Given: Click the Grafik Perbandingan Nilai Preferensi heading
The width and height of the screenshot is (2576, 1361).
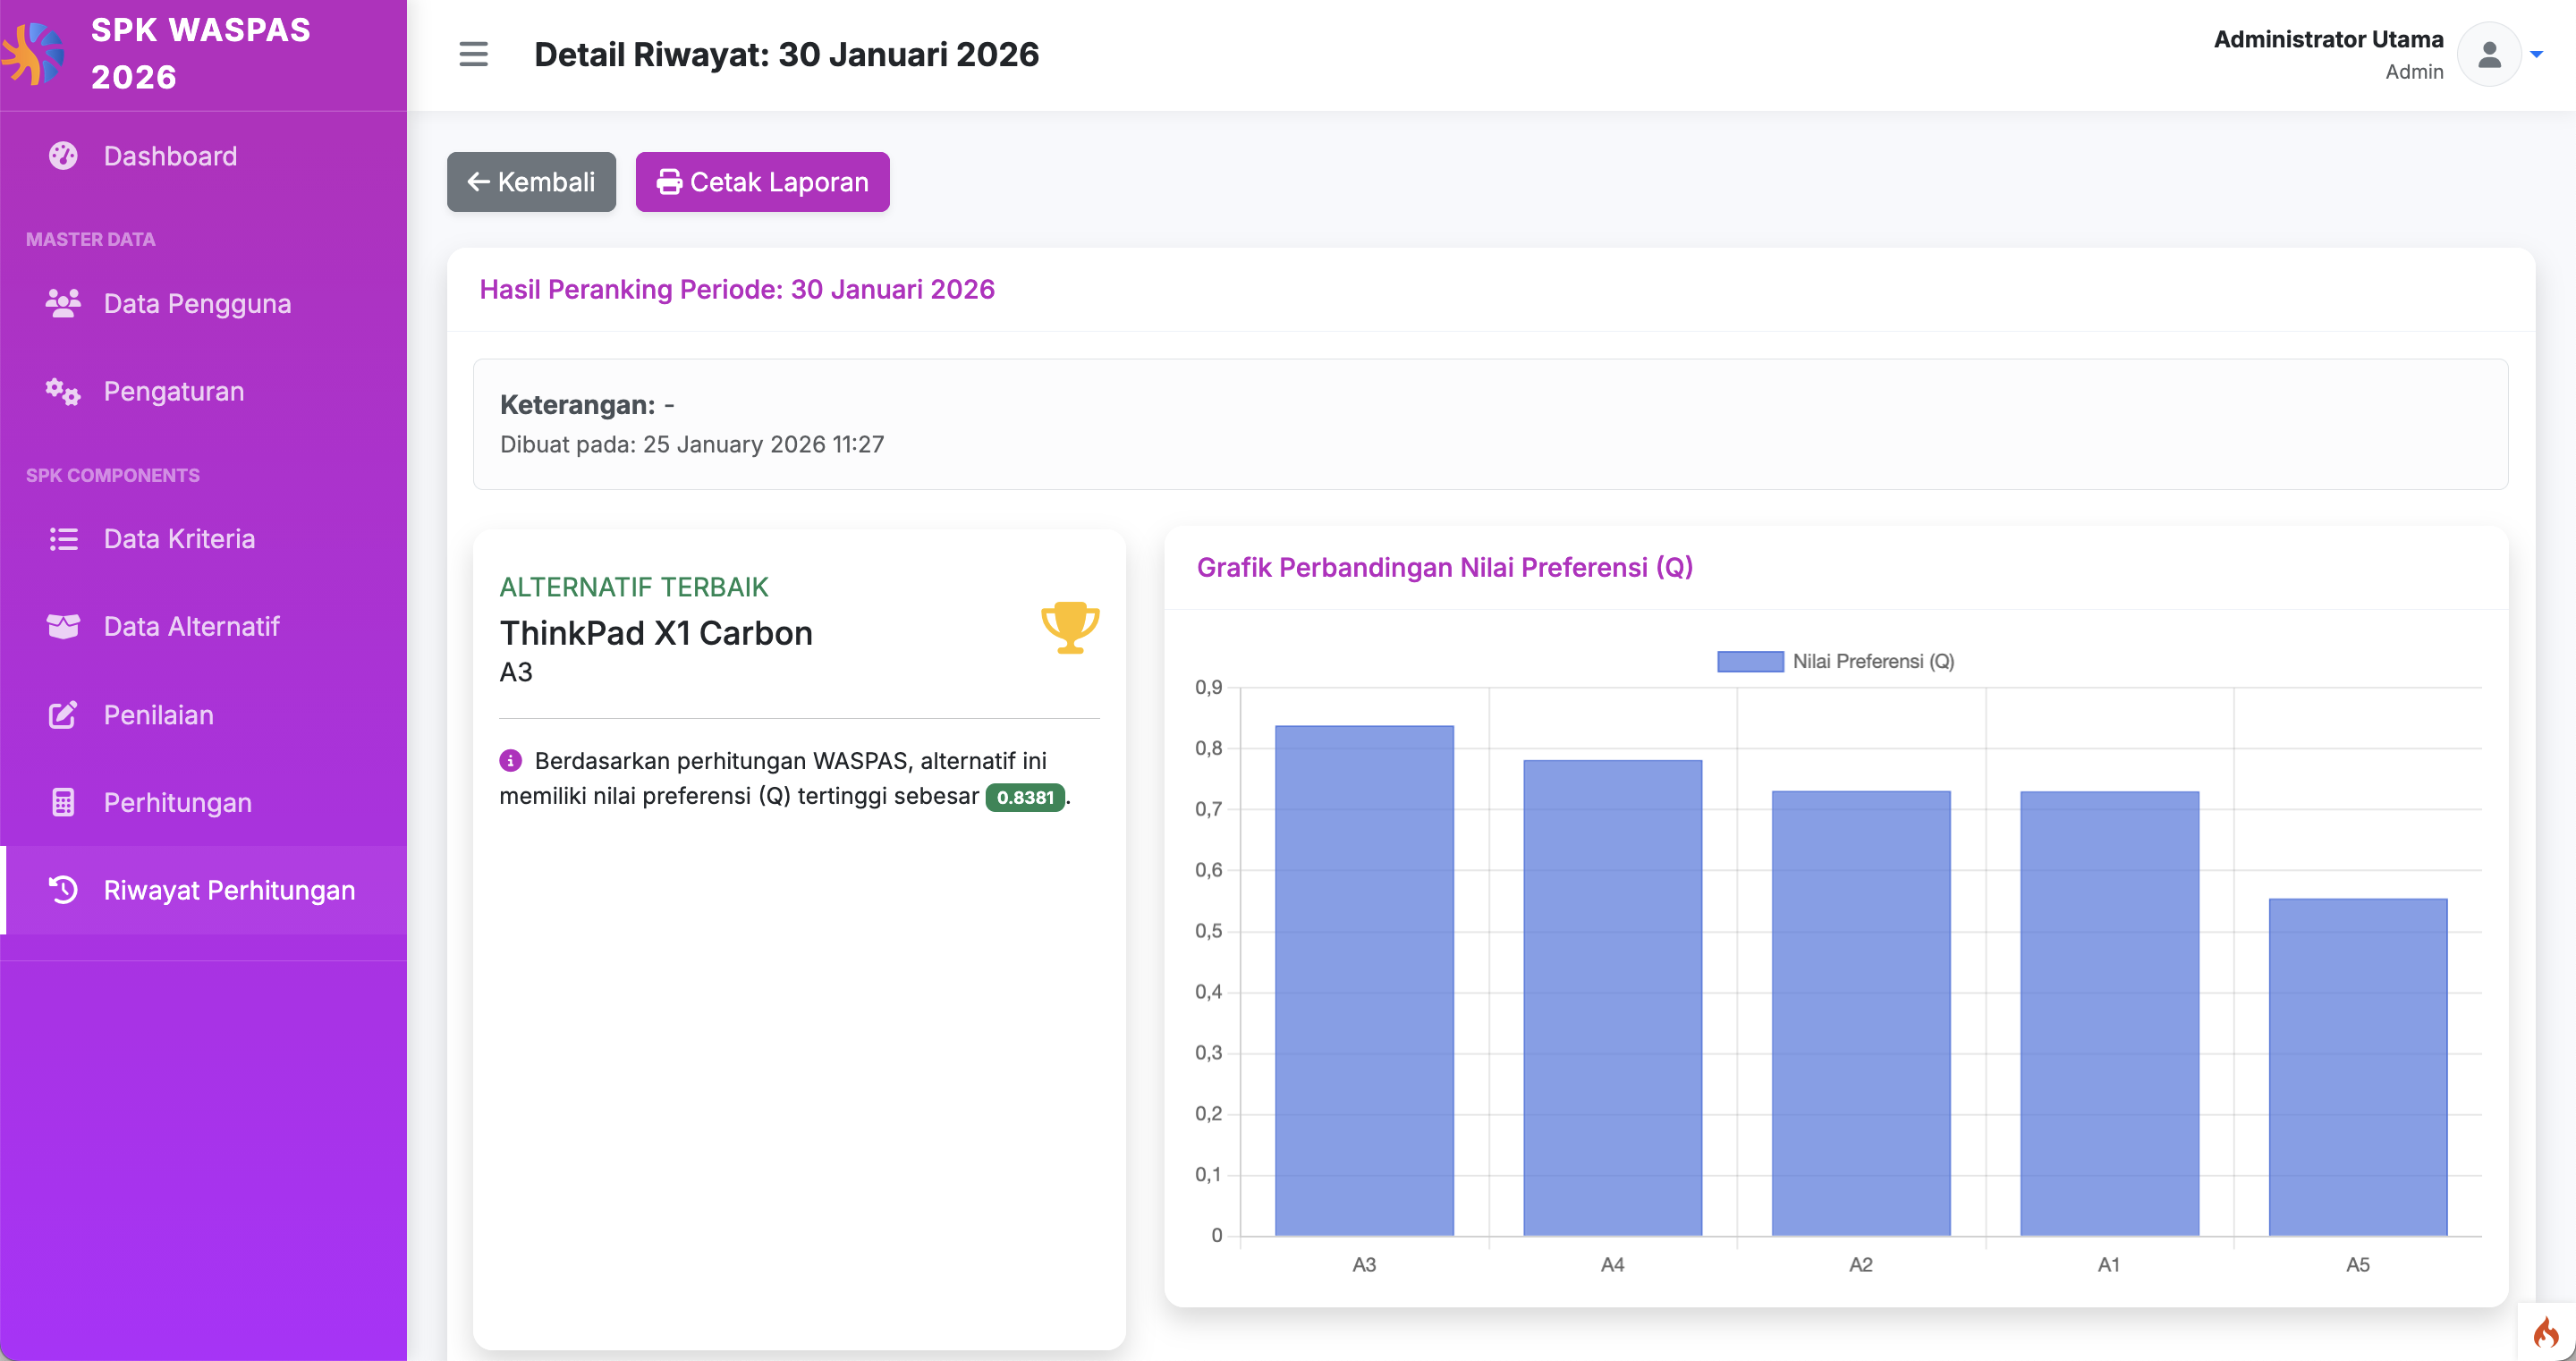Looking at the screenshot, I should pyautogui.click(x=1445, y=567).
